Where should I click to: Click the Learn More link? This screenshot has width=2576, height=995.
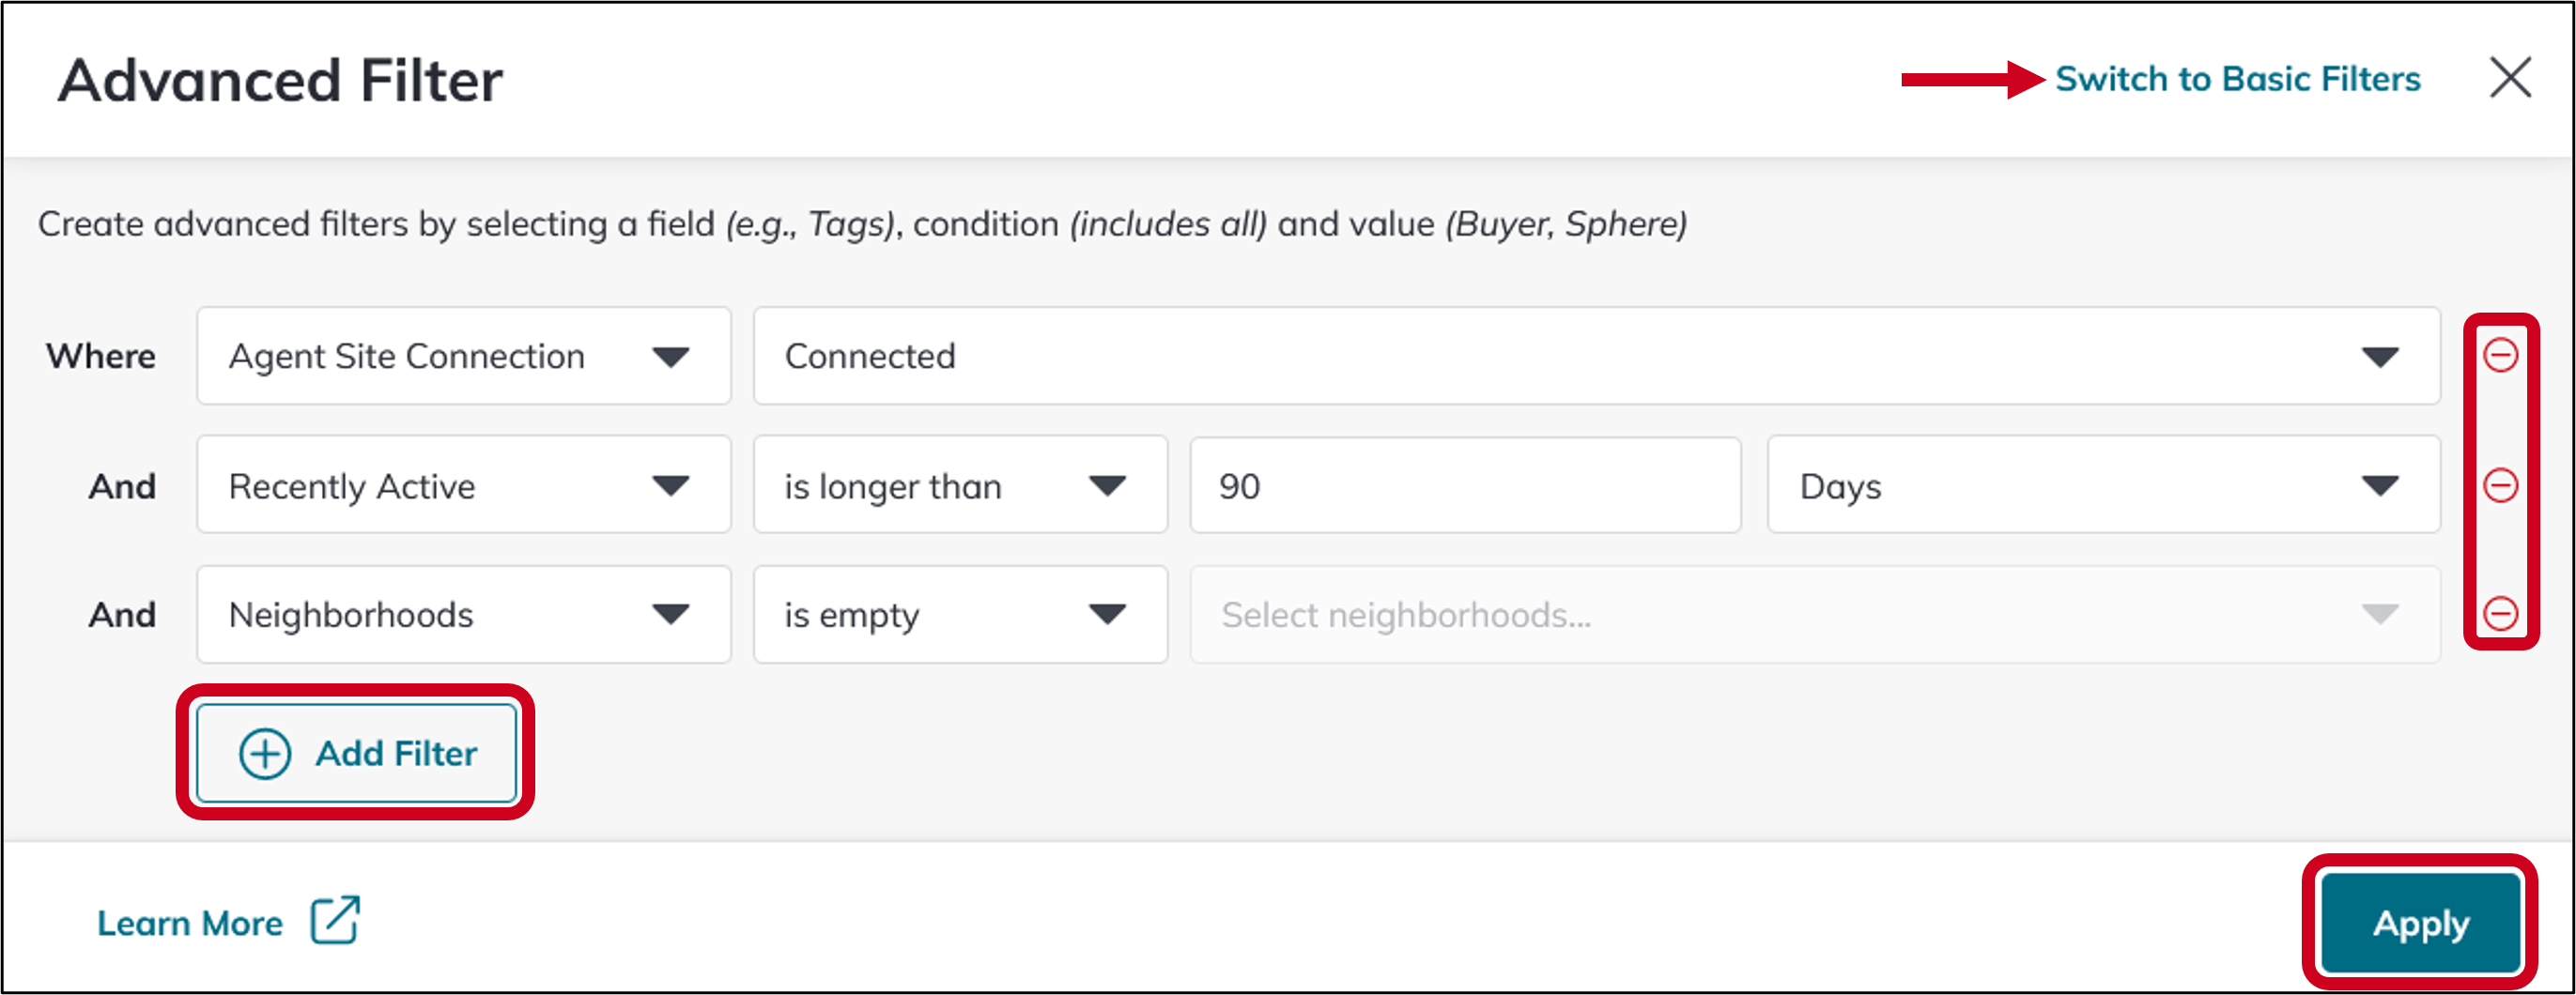click(190, 922)
